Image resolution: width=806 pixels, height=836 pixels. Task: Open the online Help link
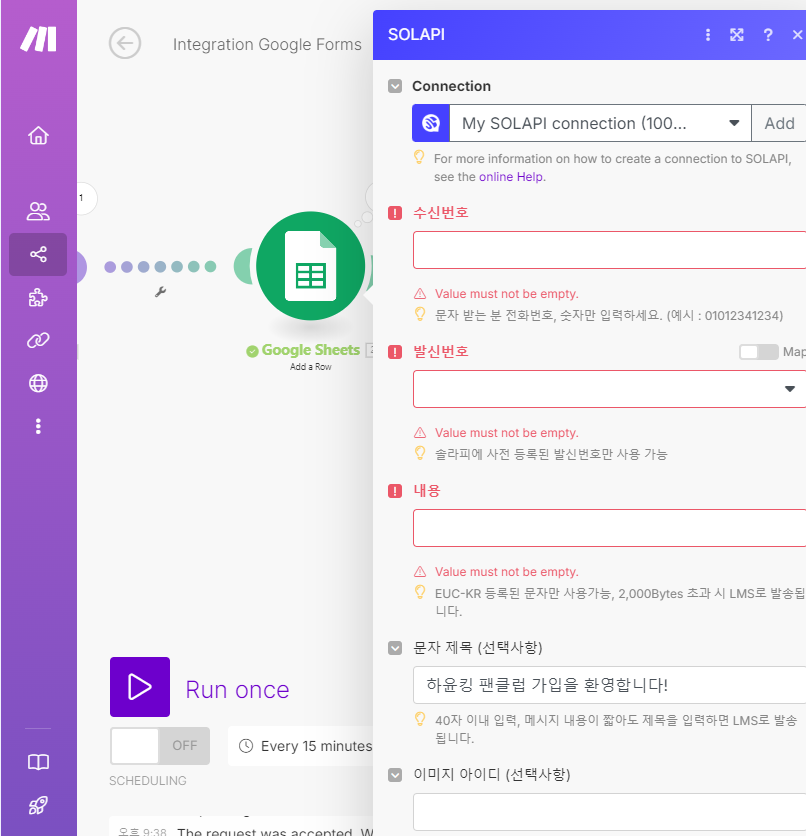(511, 176)
